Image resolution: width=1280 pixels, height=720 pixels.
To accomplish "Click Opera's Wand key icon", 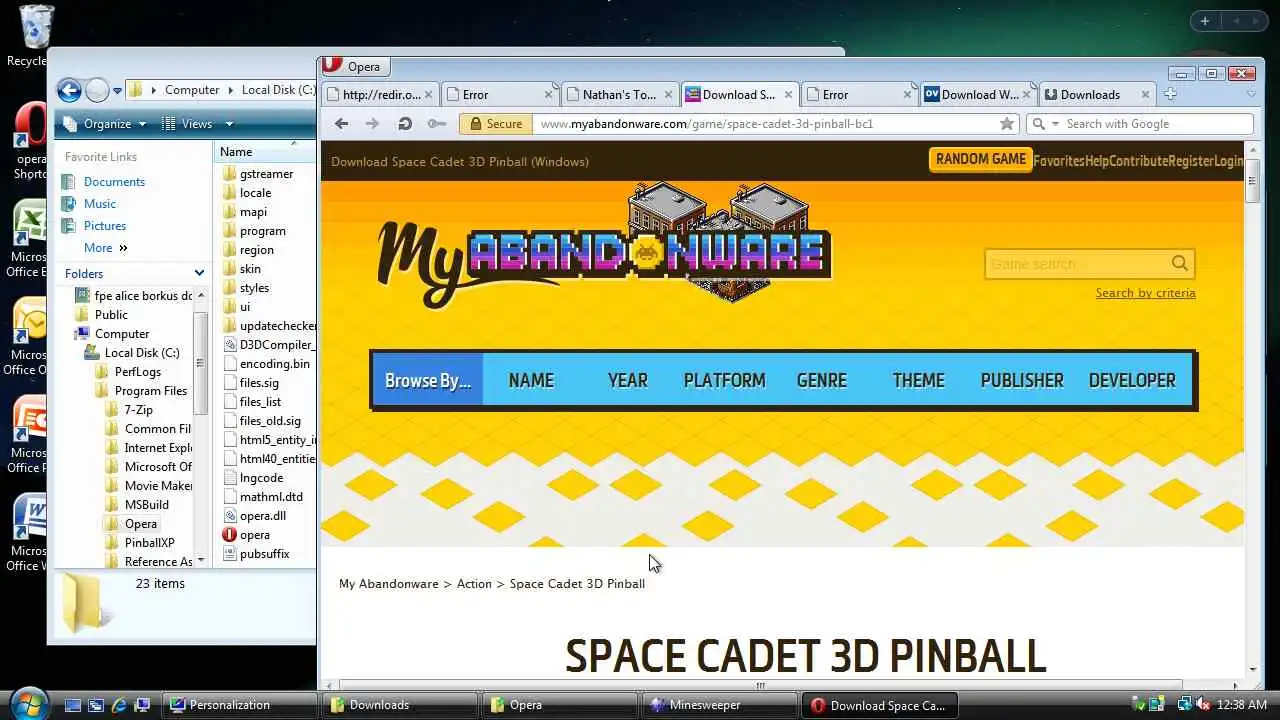I will pyautogui.click(x=436, y=123).
